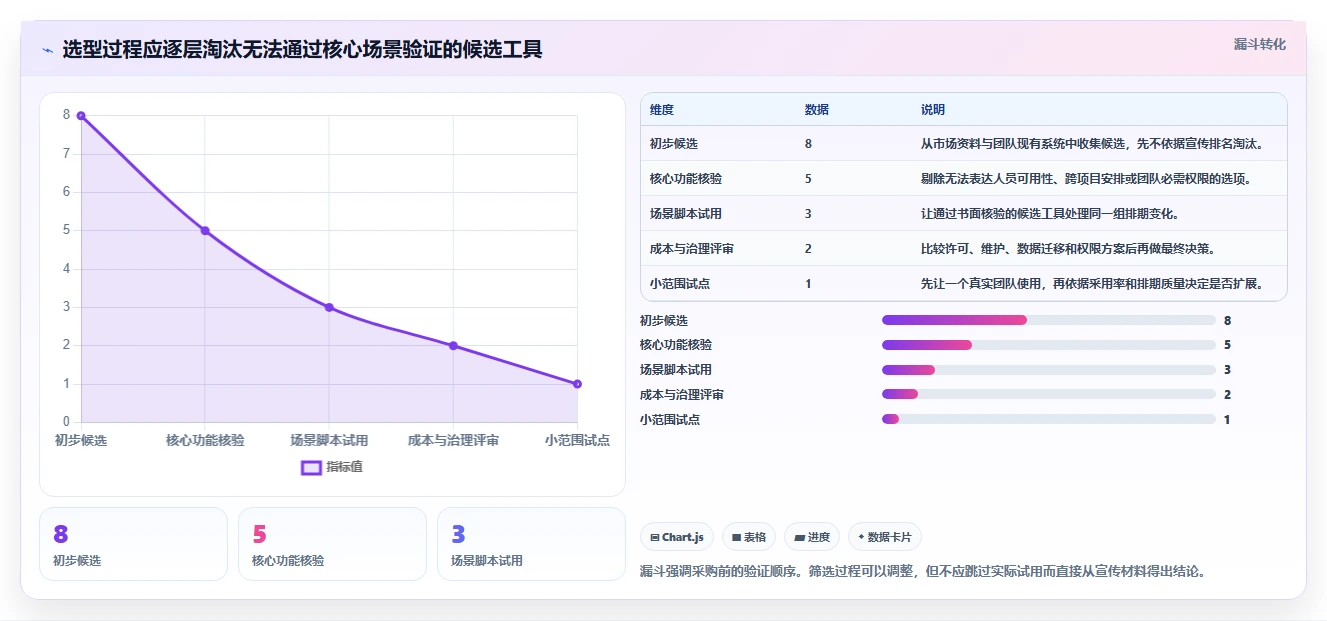
Task: Click the footer note starting 漏斗强调采购前
Action: point(922,572)
